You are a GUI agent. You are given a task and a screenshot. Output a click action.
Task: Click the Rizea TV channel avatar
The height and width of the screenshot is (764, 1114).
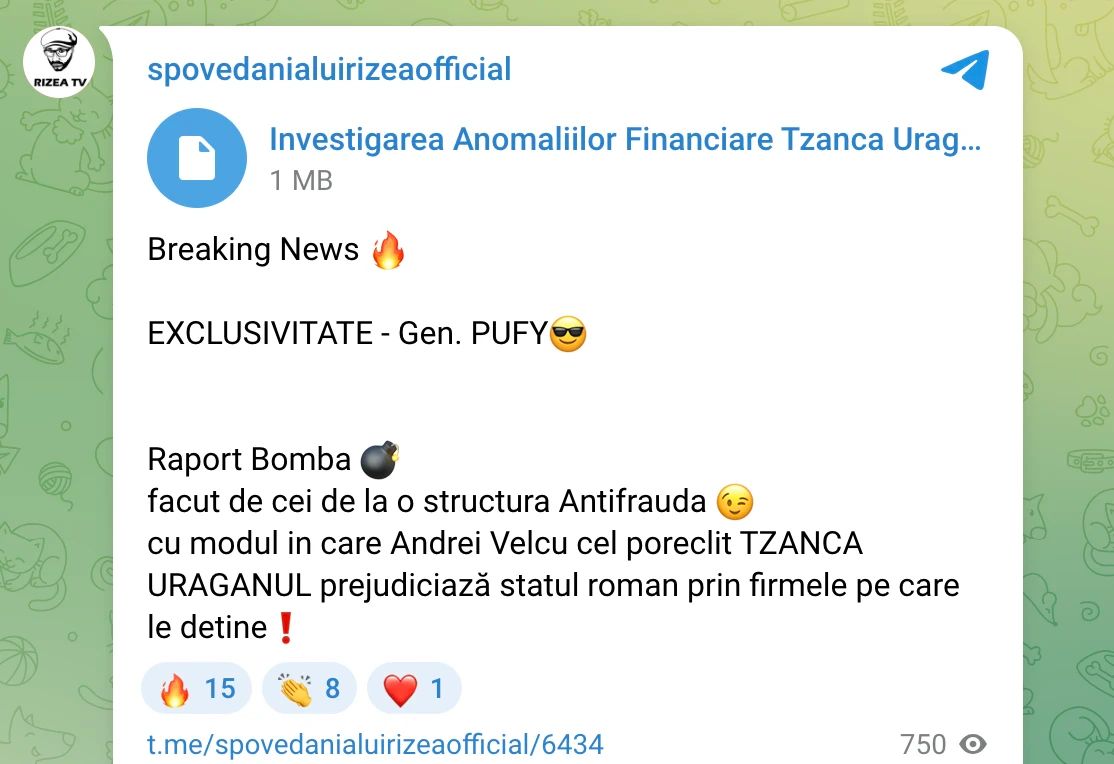point(59,62)
